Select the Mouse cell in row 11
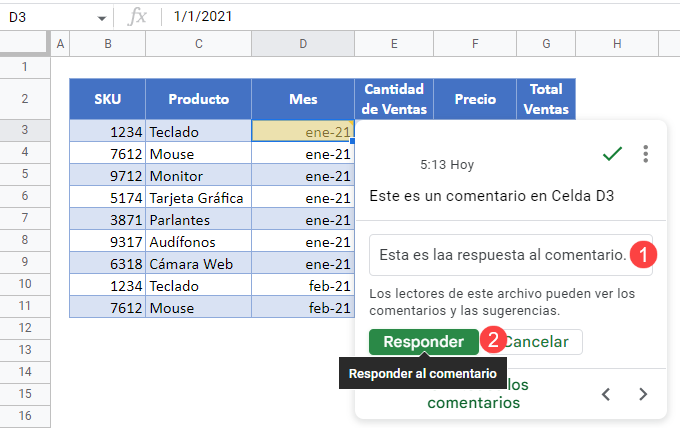This screenshot has width=680, height=428. coord(199,307)
